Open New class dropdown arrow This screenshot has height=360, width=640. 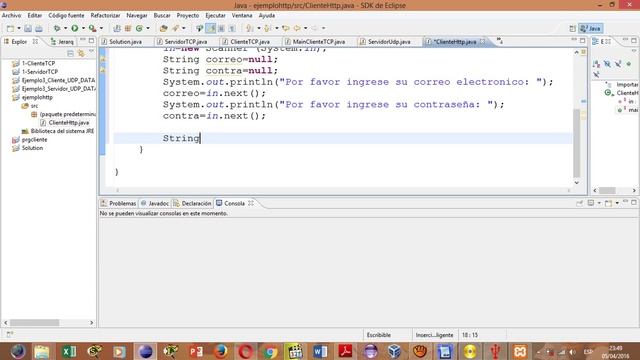[x=148, y=28]
